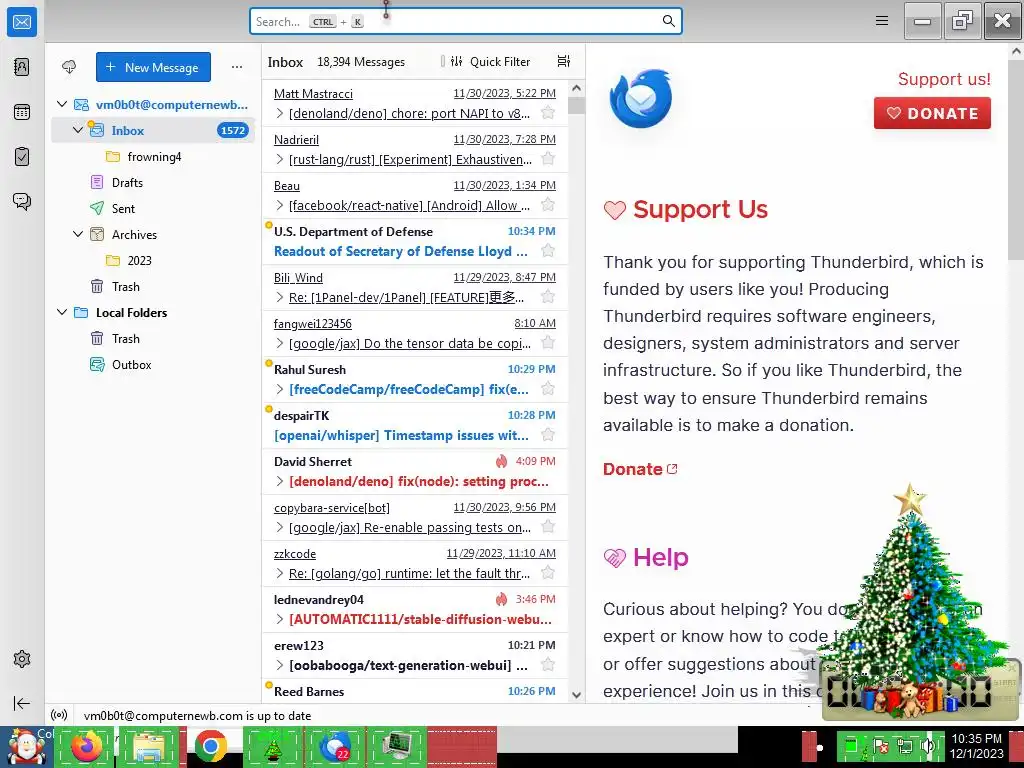The image size is (1024, 768).
Task: Open Thunderbird Settings gear
Action: pyautogui.click(x=22, y=659)
